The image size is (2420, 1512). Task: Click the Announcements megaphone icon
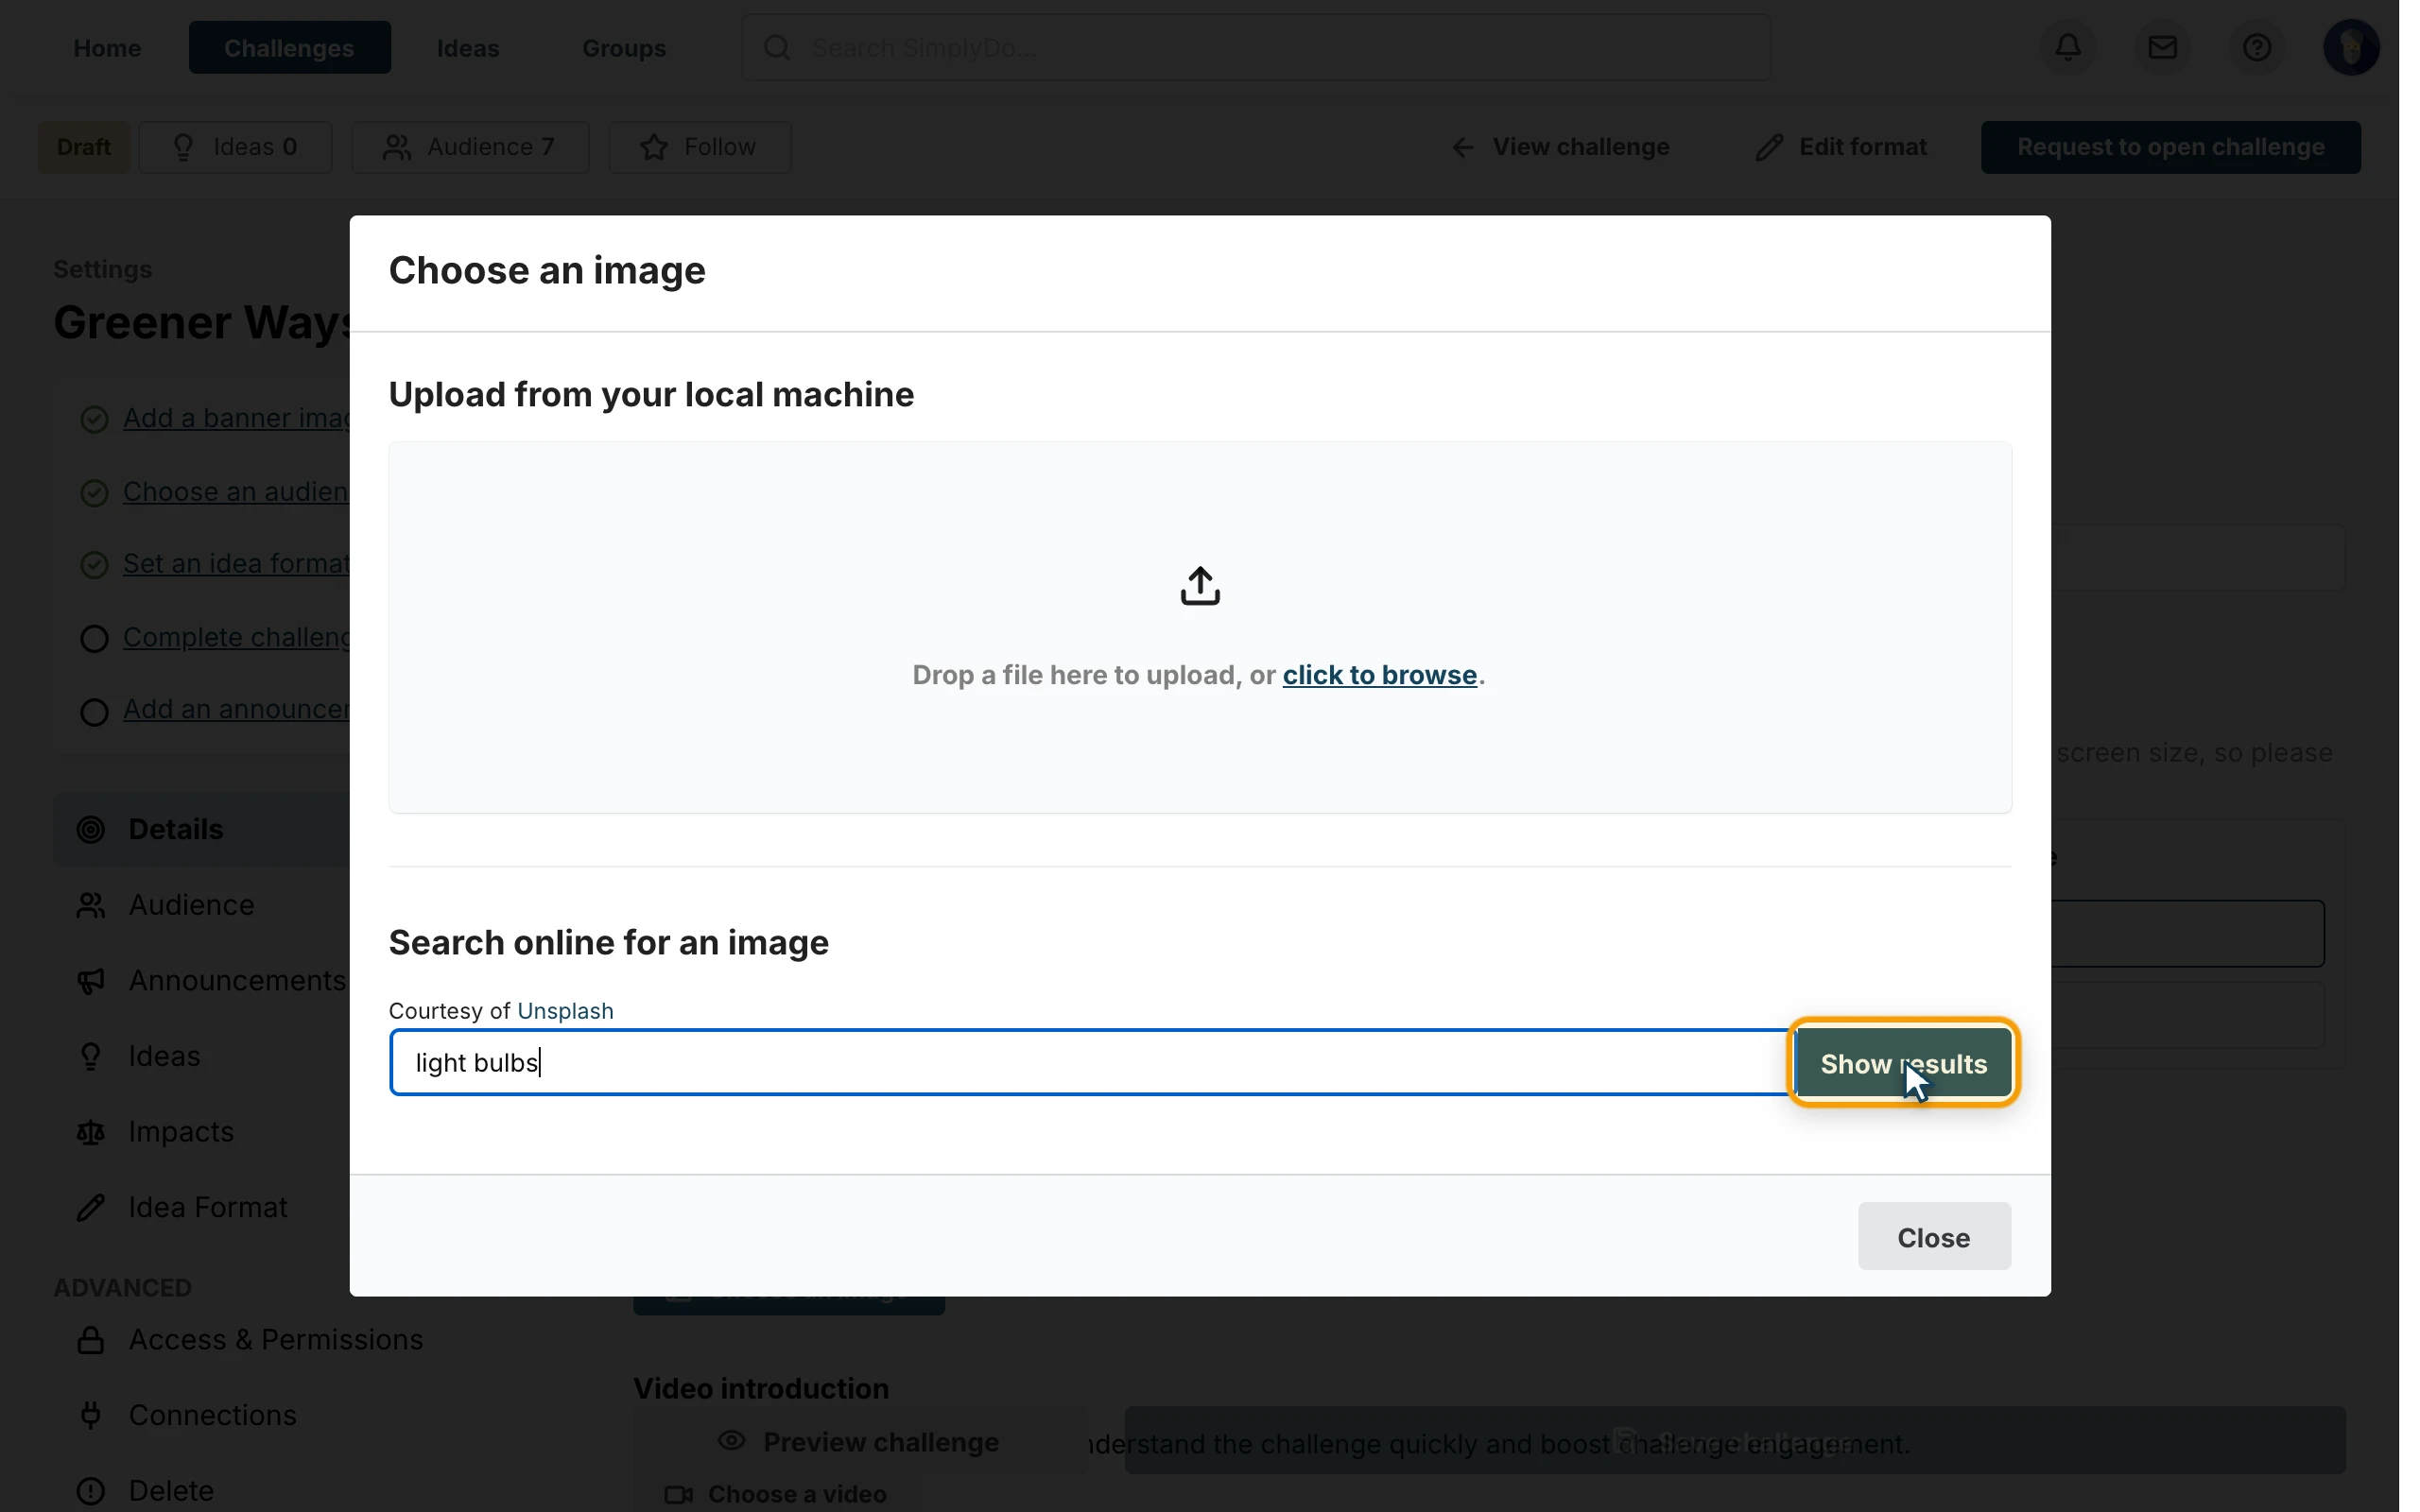[91, 981]
